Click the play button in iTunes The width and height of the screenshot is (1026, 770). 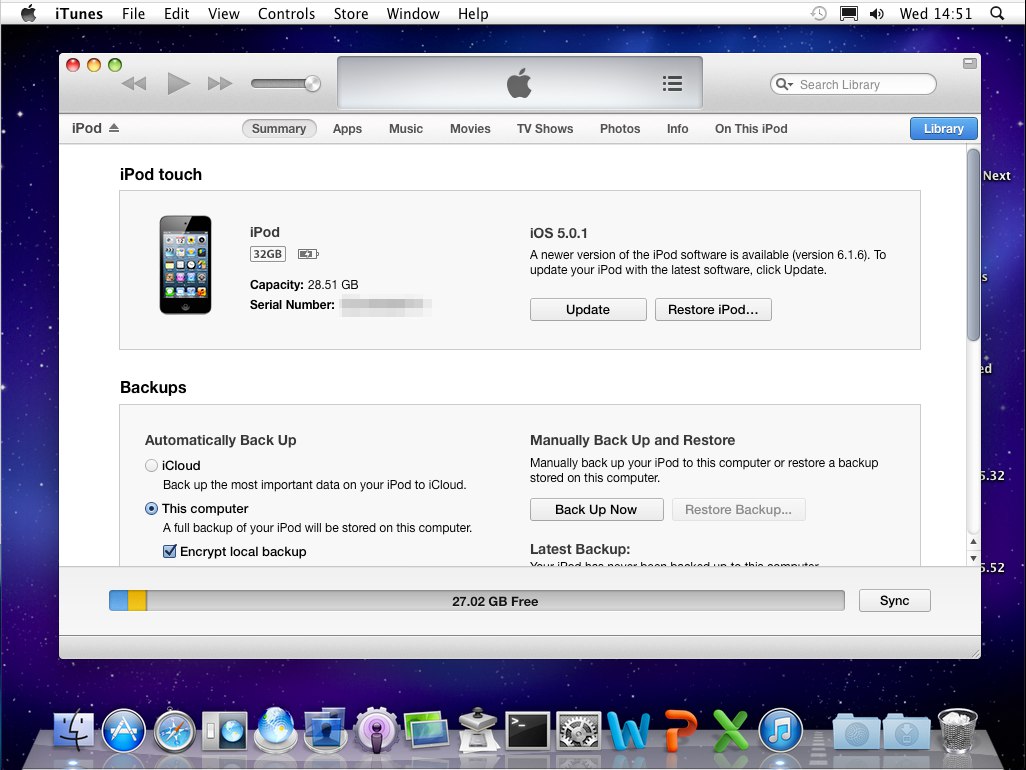(x=178, y=84)
